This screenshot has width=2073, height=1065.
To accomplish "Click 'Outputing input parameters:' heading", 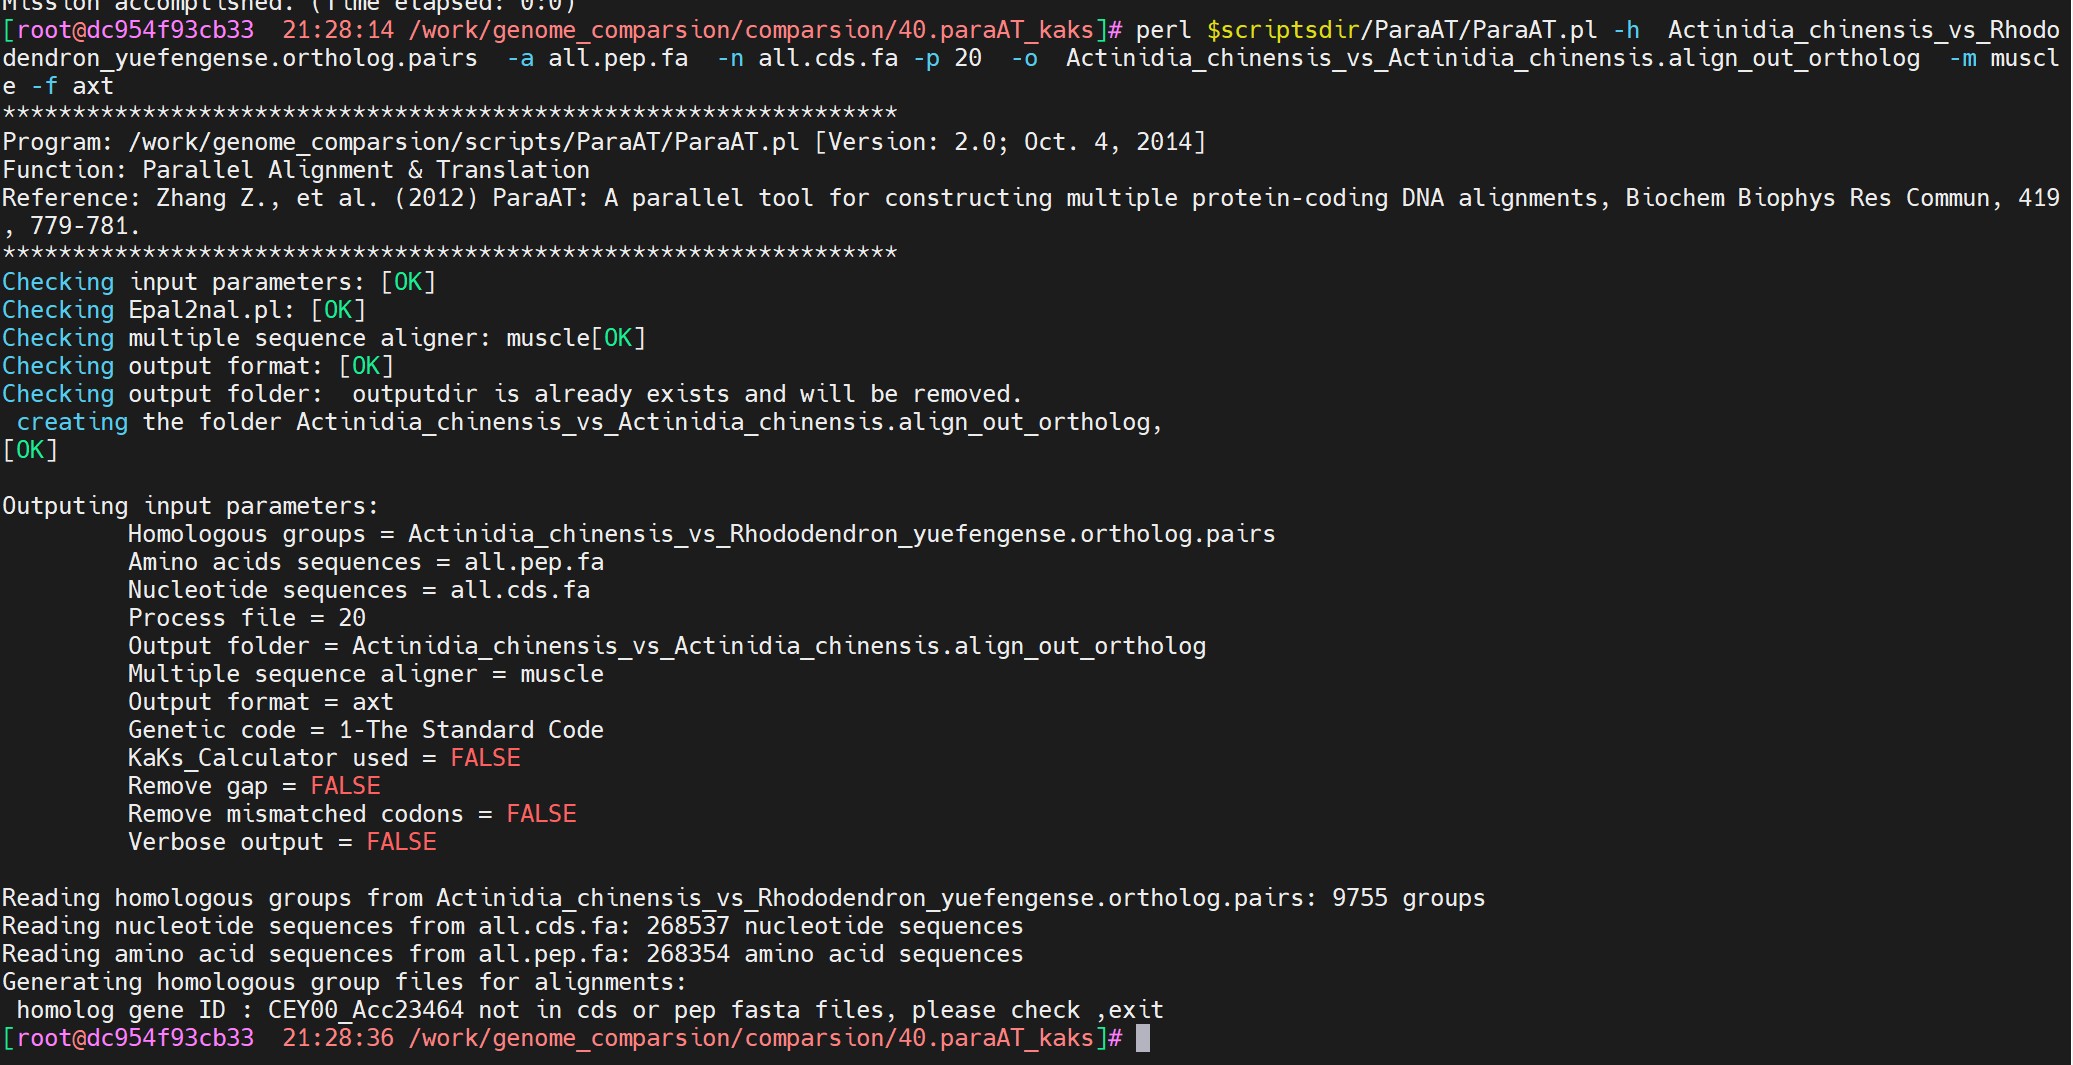I will 190,506.
